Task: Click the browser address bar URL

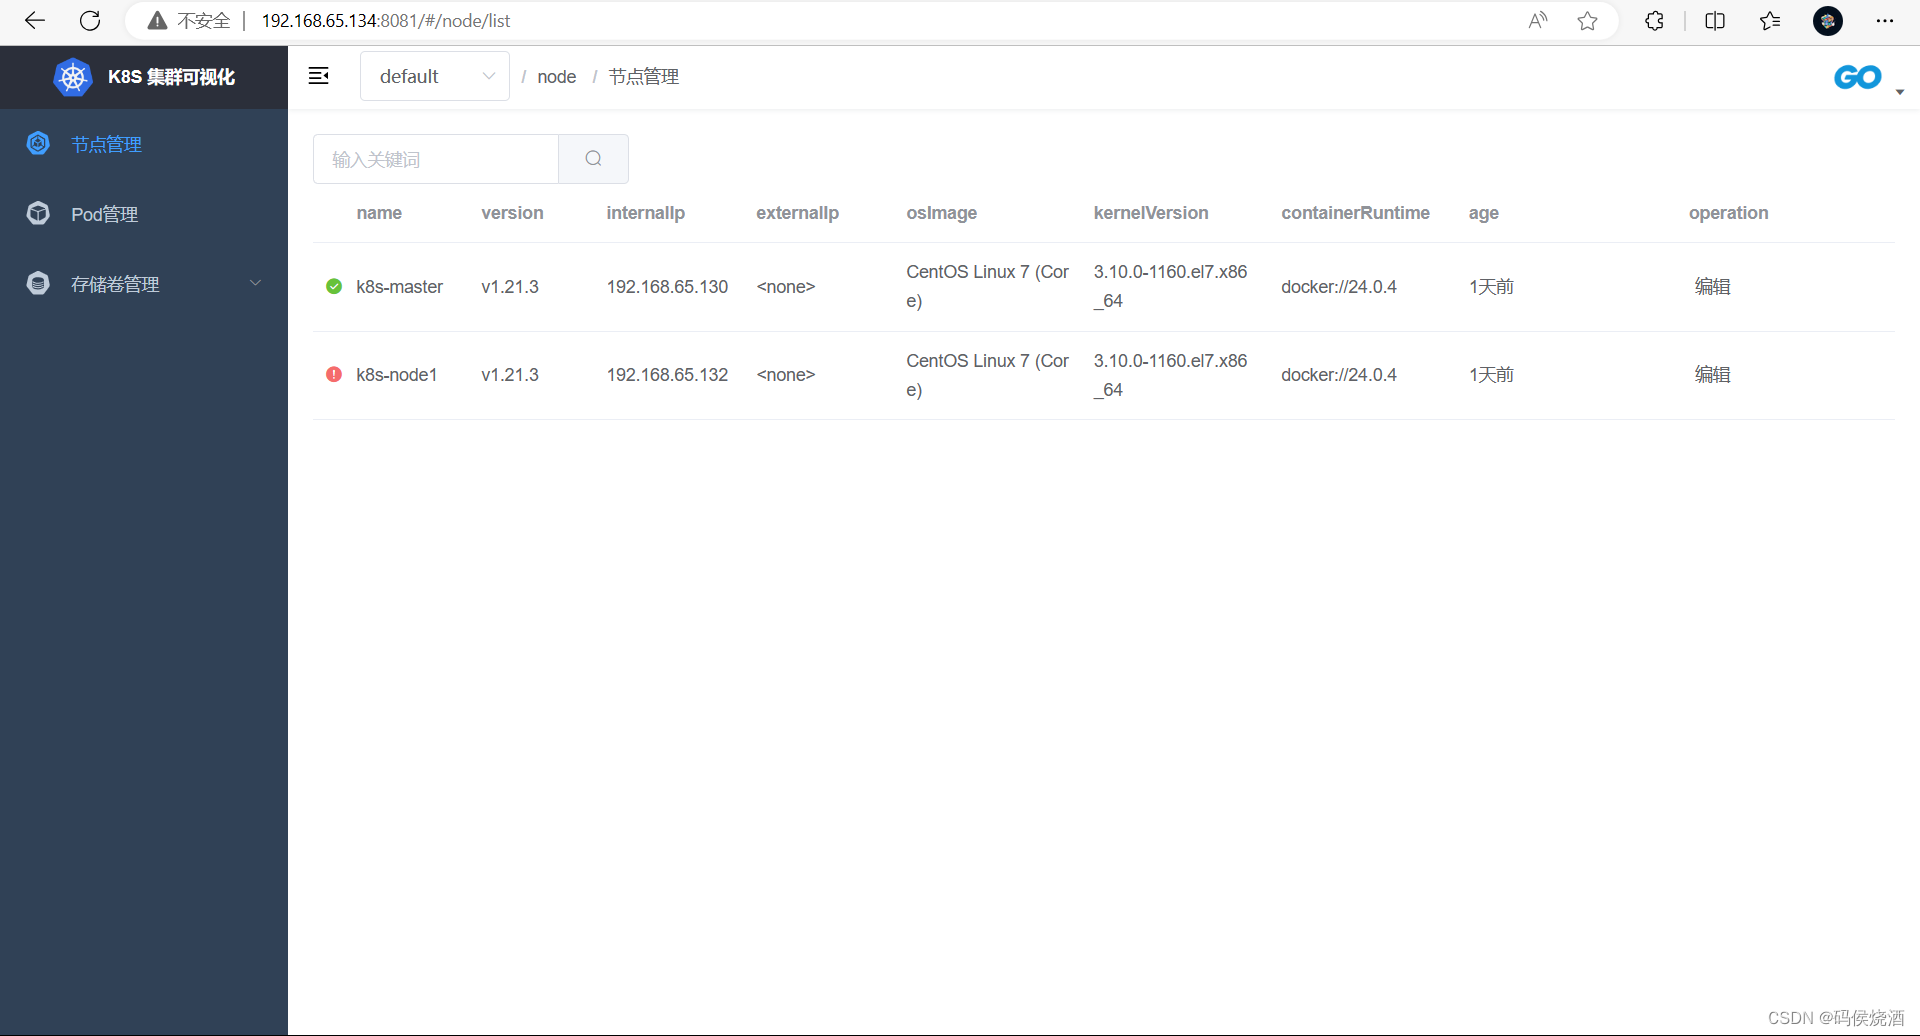Action: point(386,21)
